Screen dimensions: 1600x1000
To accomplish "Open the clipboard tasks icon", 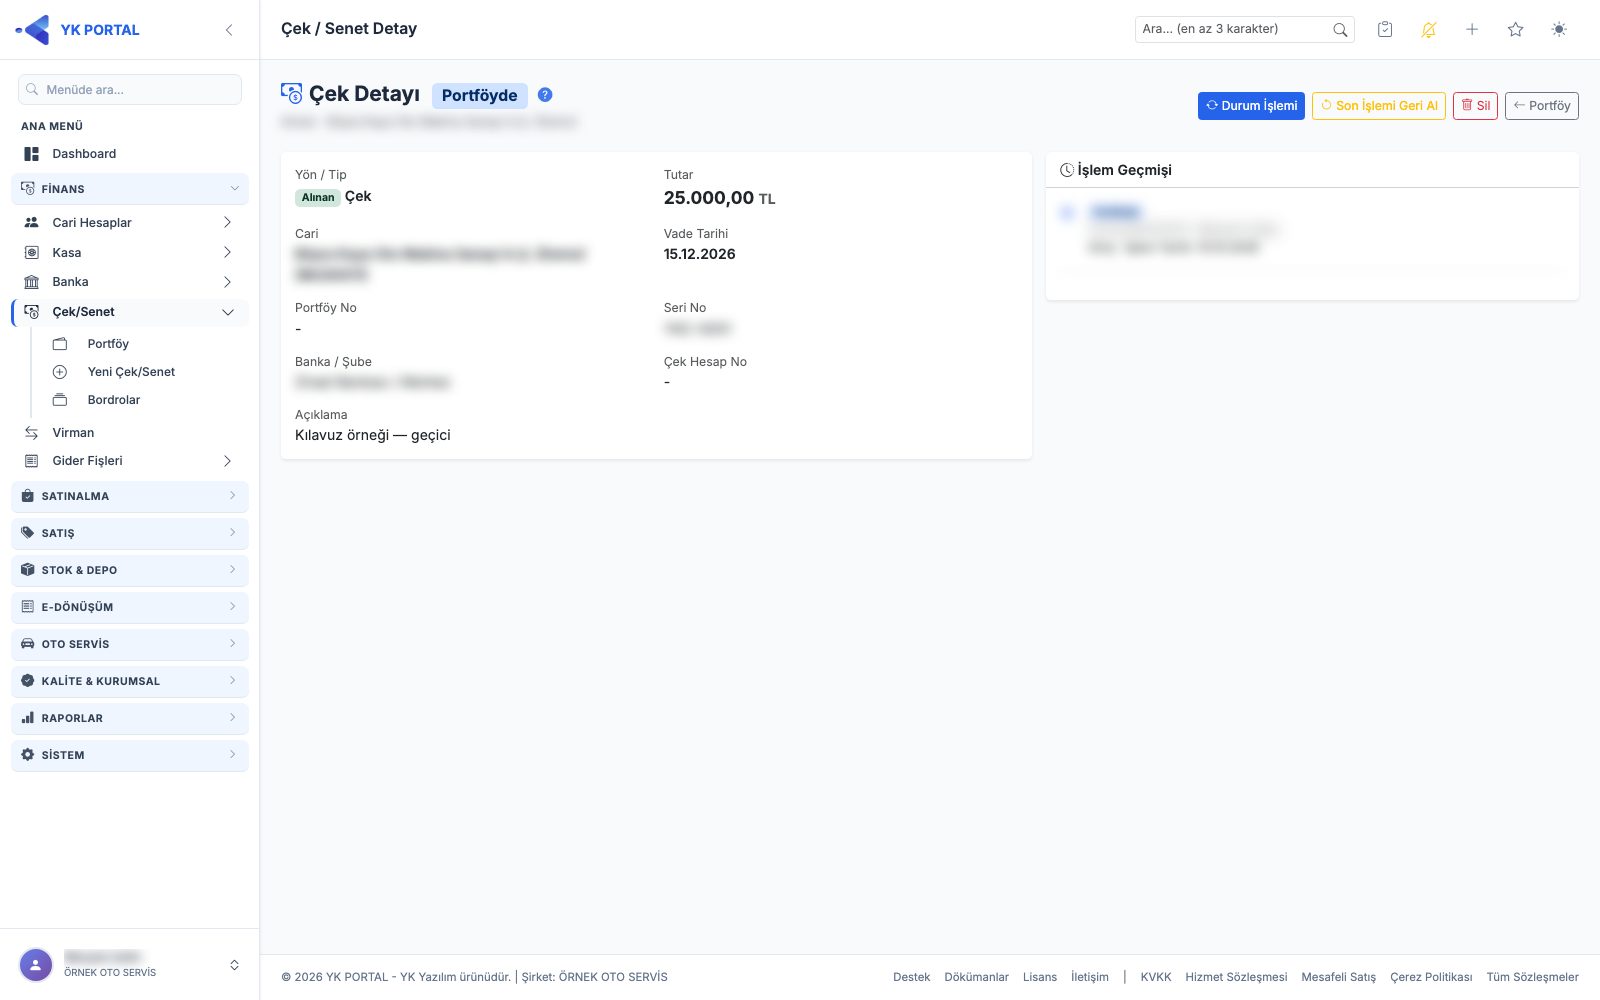I will [1385, 30].
